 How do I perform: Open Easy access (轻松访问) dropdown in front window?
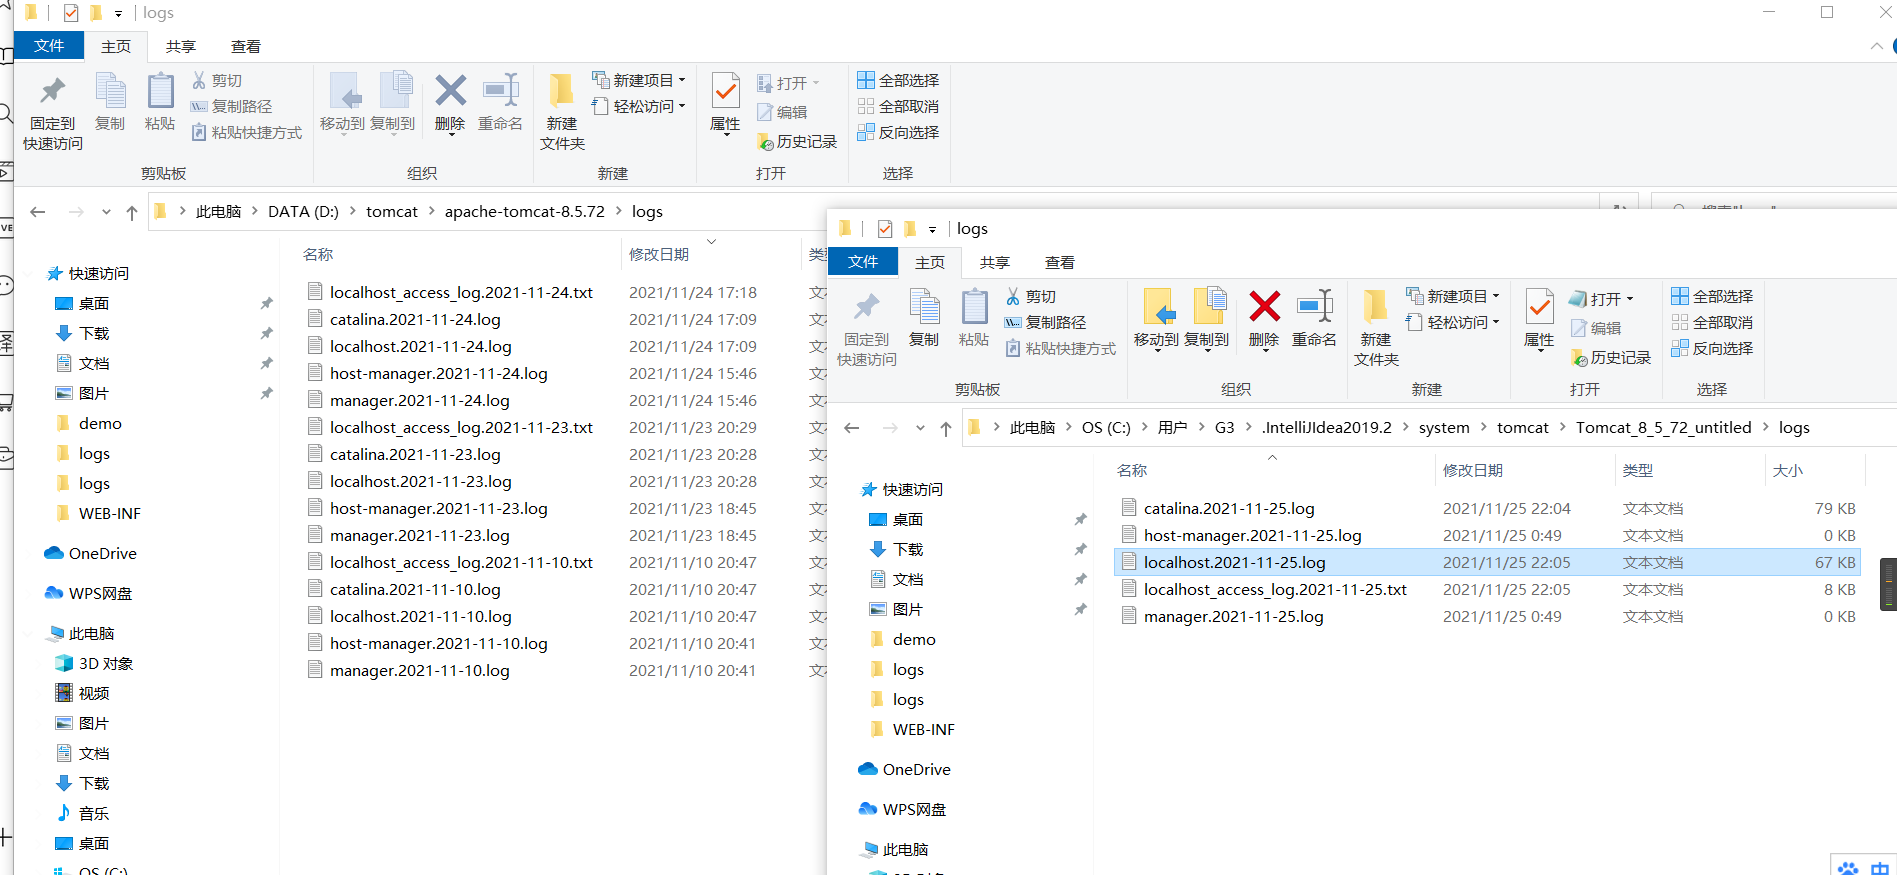[1454, 322]
